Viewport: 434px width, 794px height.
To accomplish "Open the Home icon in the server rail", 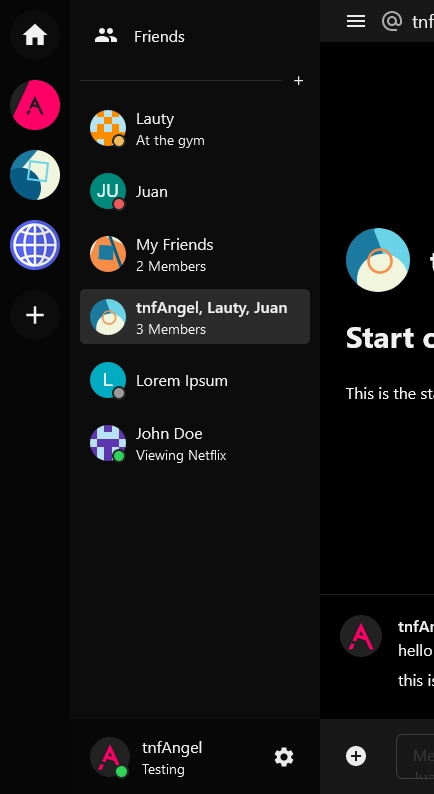I will [35, 35].
